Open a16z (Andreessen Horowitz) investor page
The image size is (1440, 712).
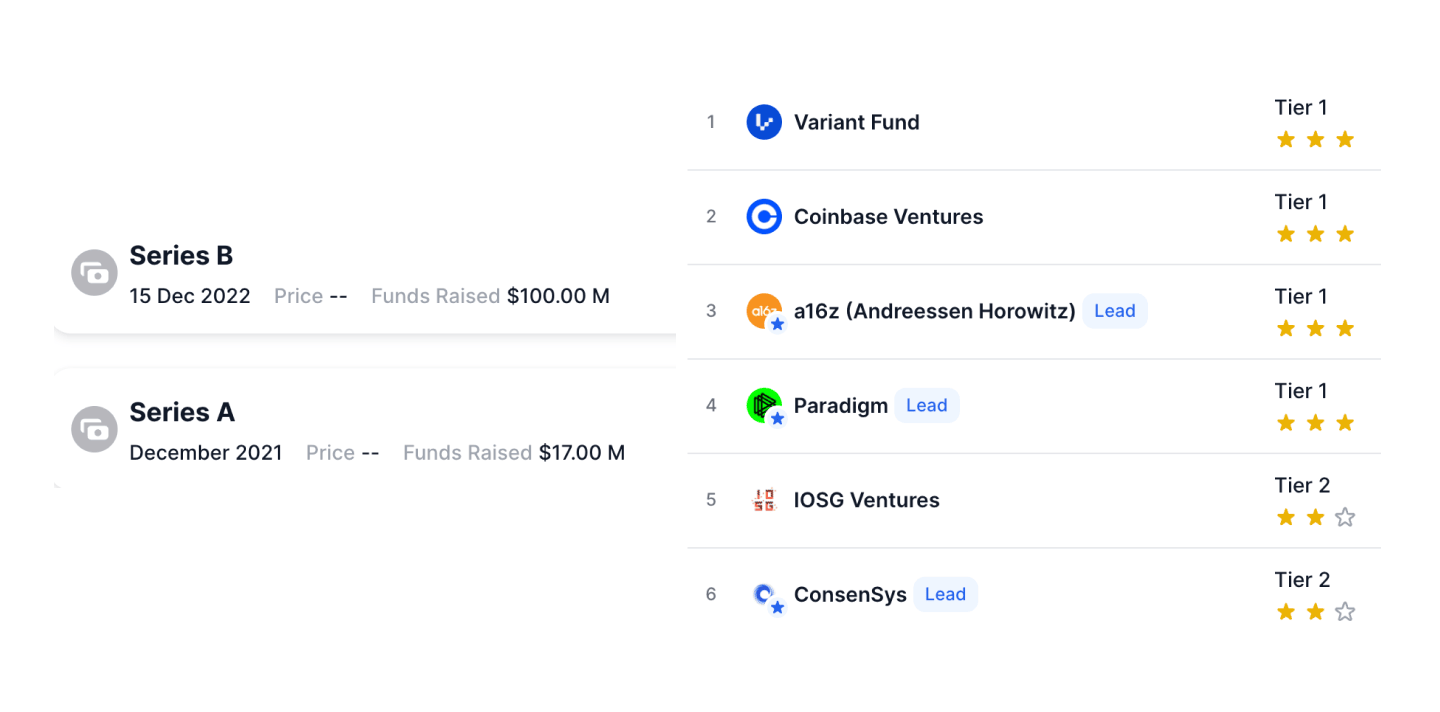coord(934,311)
